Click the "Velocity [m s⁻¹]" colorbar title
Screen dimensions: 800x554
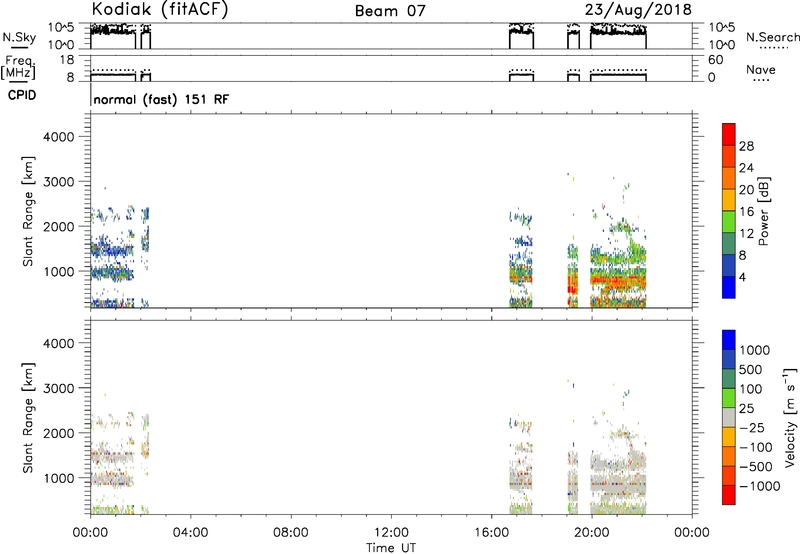tap(790, 418)
